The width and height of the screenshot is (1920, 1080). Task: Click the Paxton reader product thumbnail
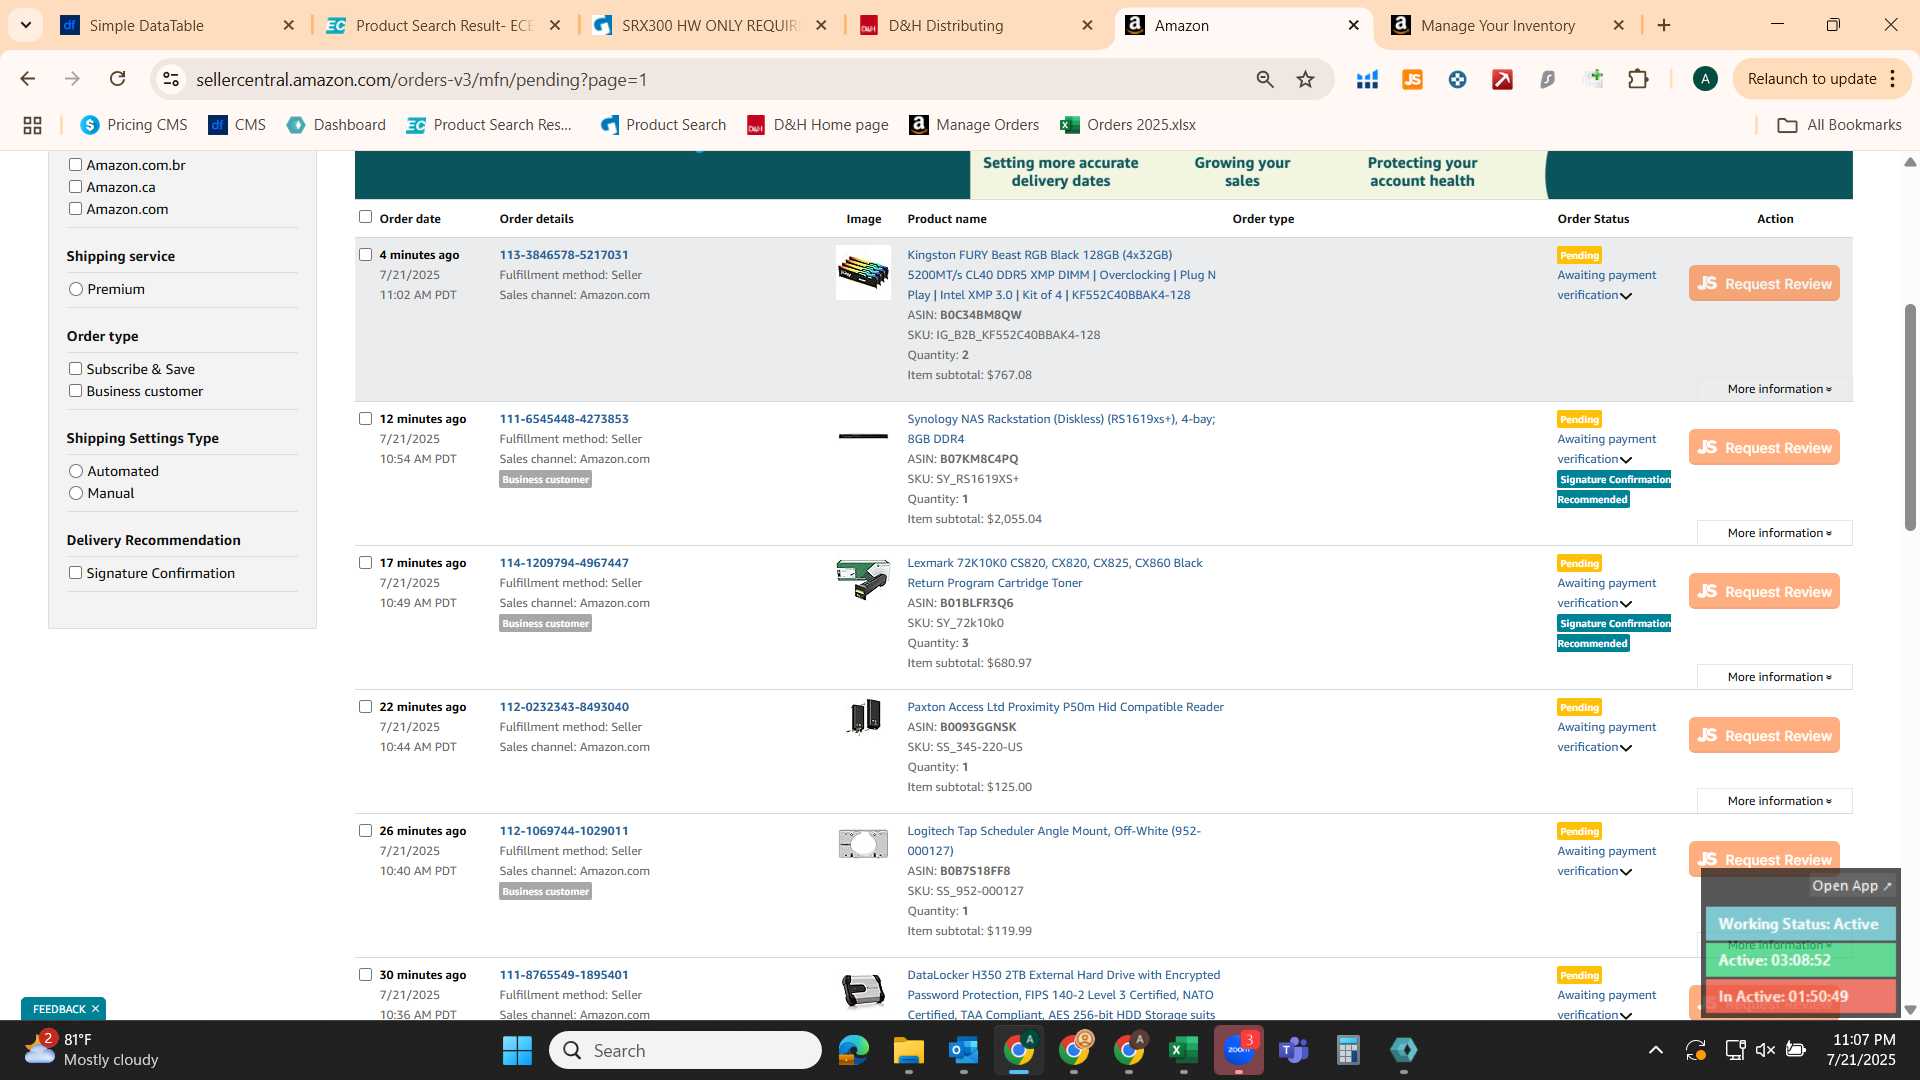(863, 716)
